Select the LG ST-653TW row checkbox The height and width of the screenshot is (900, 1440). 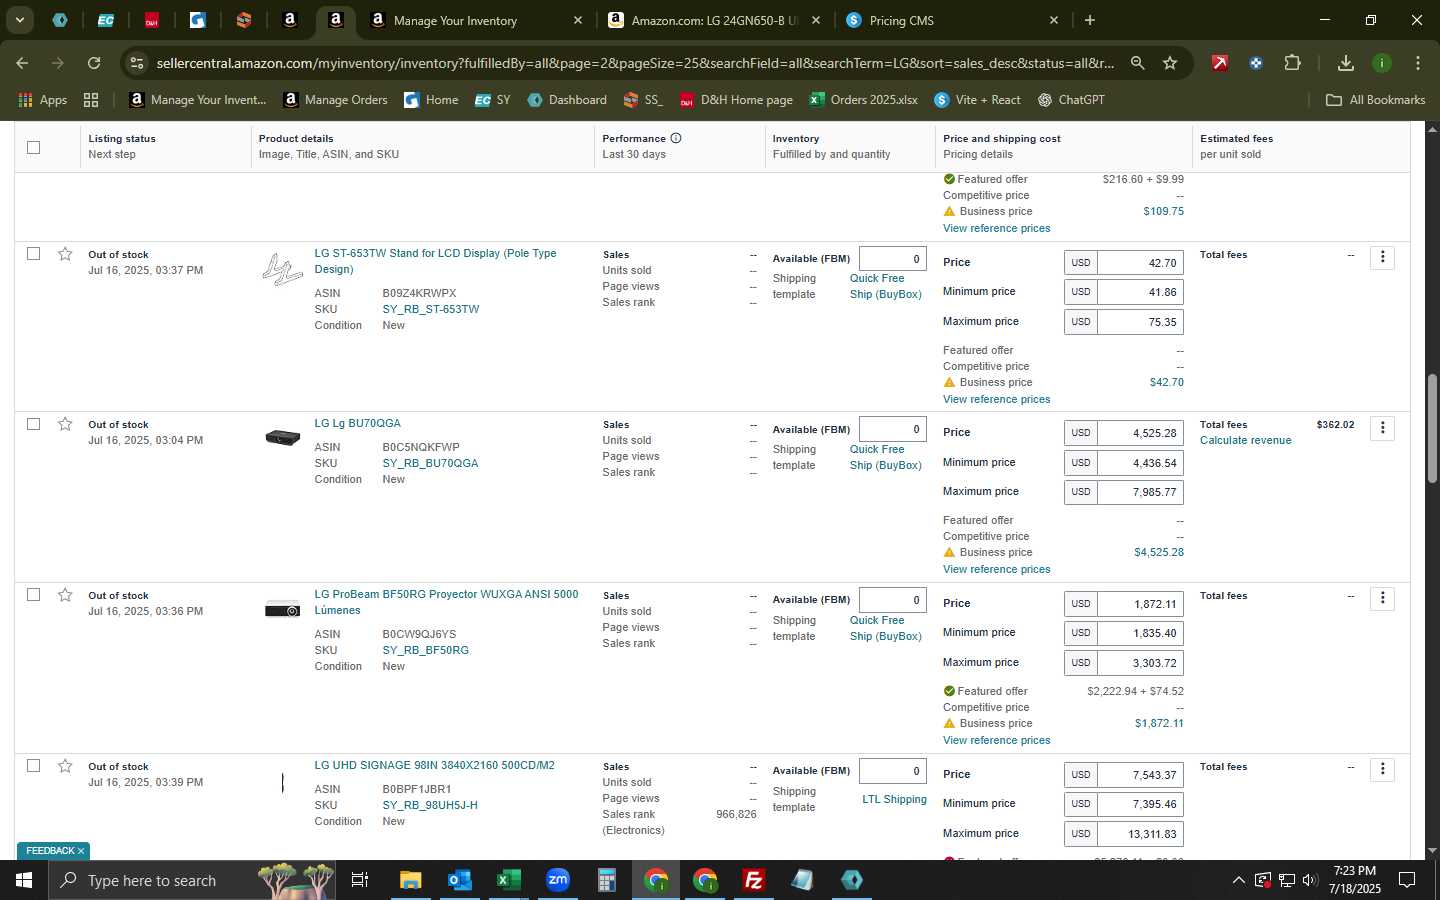33,254
